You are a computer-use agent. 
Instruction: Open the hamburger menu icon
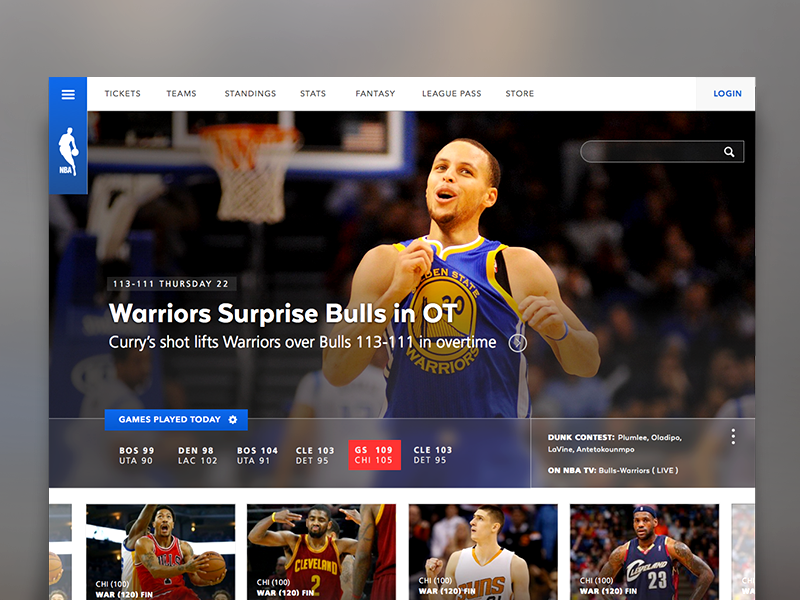pos(68,94)
